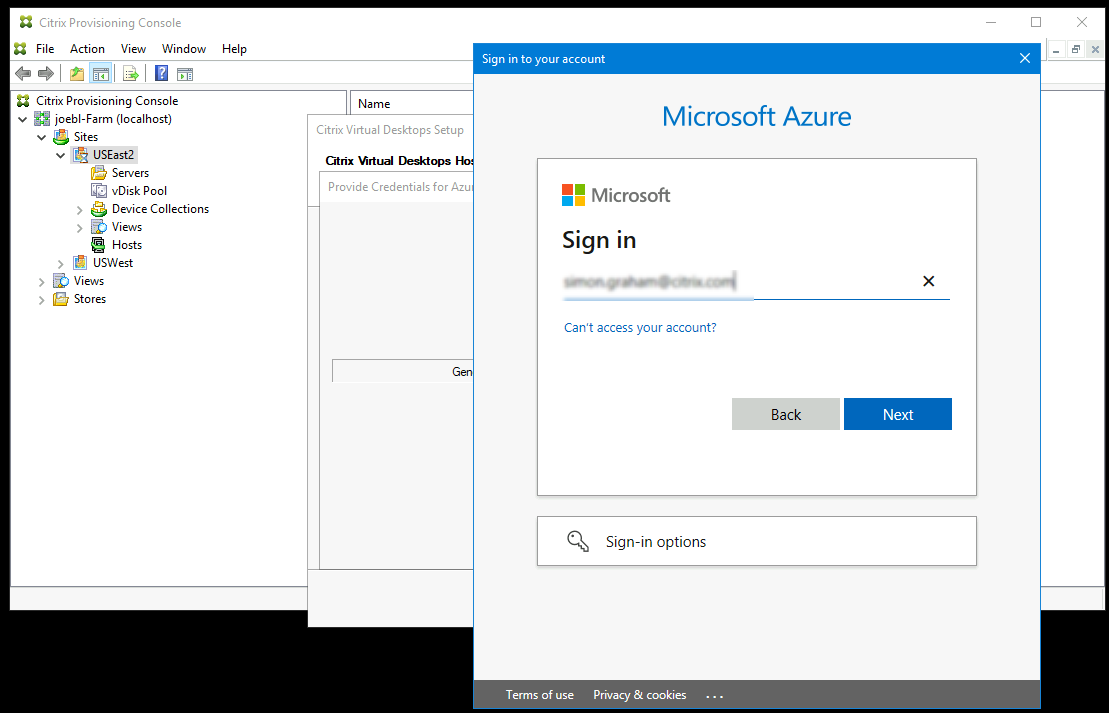Clear the email input with the X

coord(928,281)
